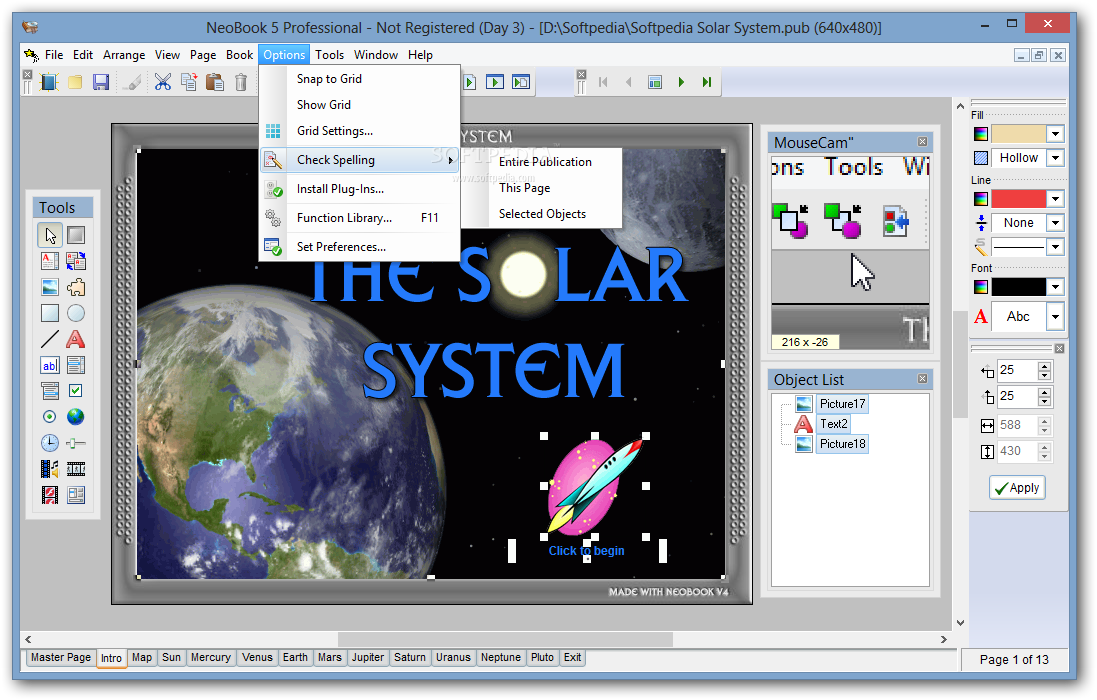Save publication with floppy disk icon
This screenshot has height=700, width=1097.
coord(101,82)
